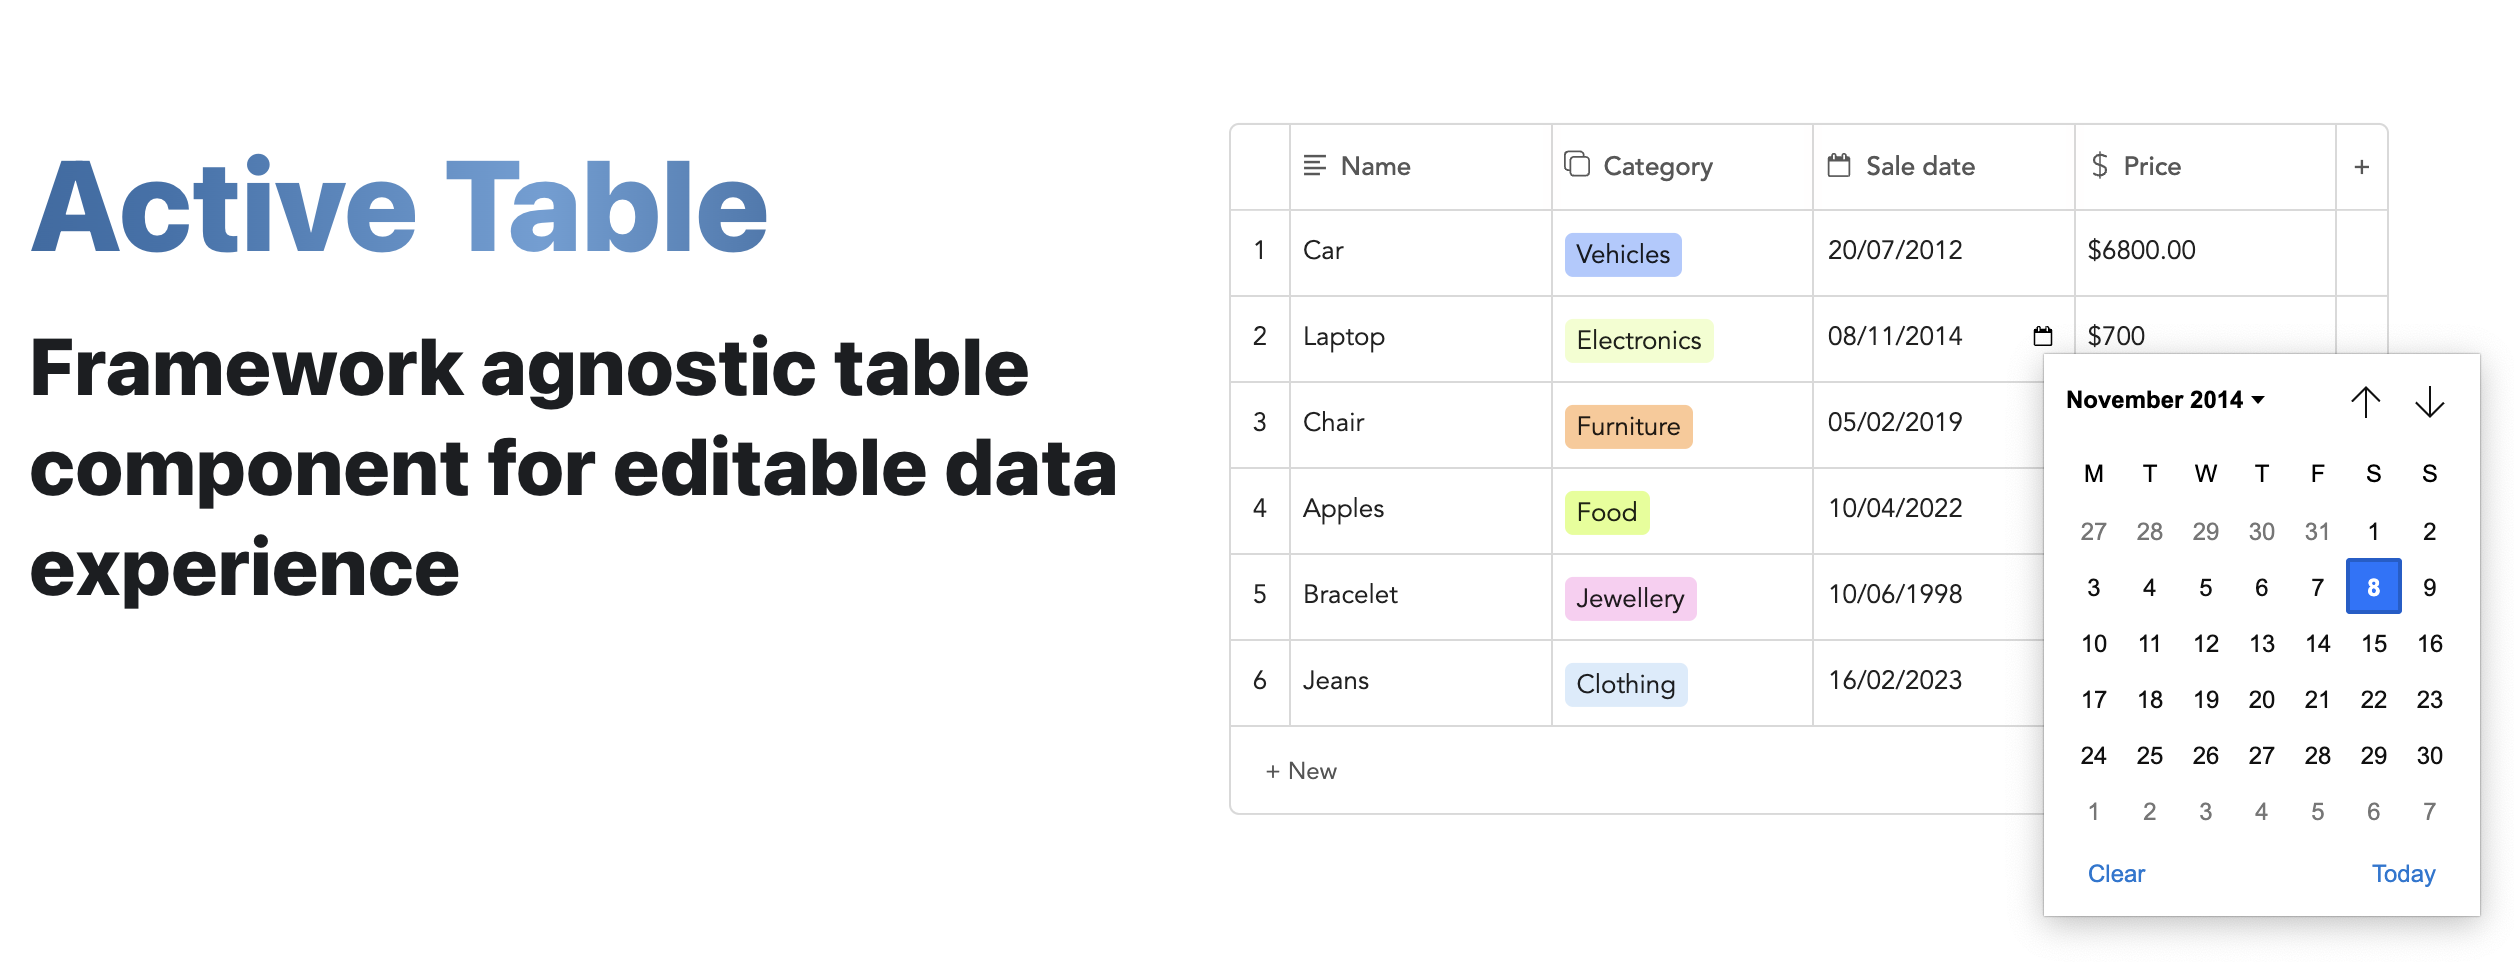Click the dollar icon in Price header
This screenshot has width=2514, height=980.
(x=2100, y=166)
